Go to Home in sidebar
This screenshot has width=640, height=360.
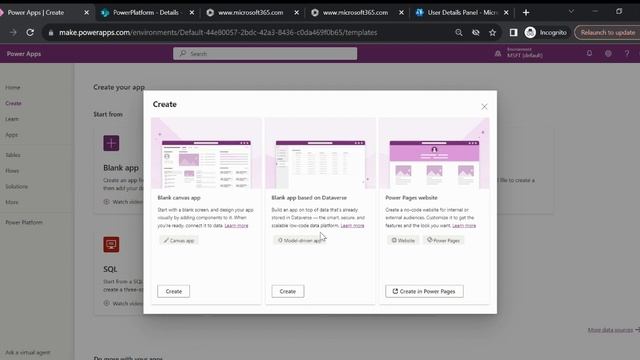(x=13, y=87)
